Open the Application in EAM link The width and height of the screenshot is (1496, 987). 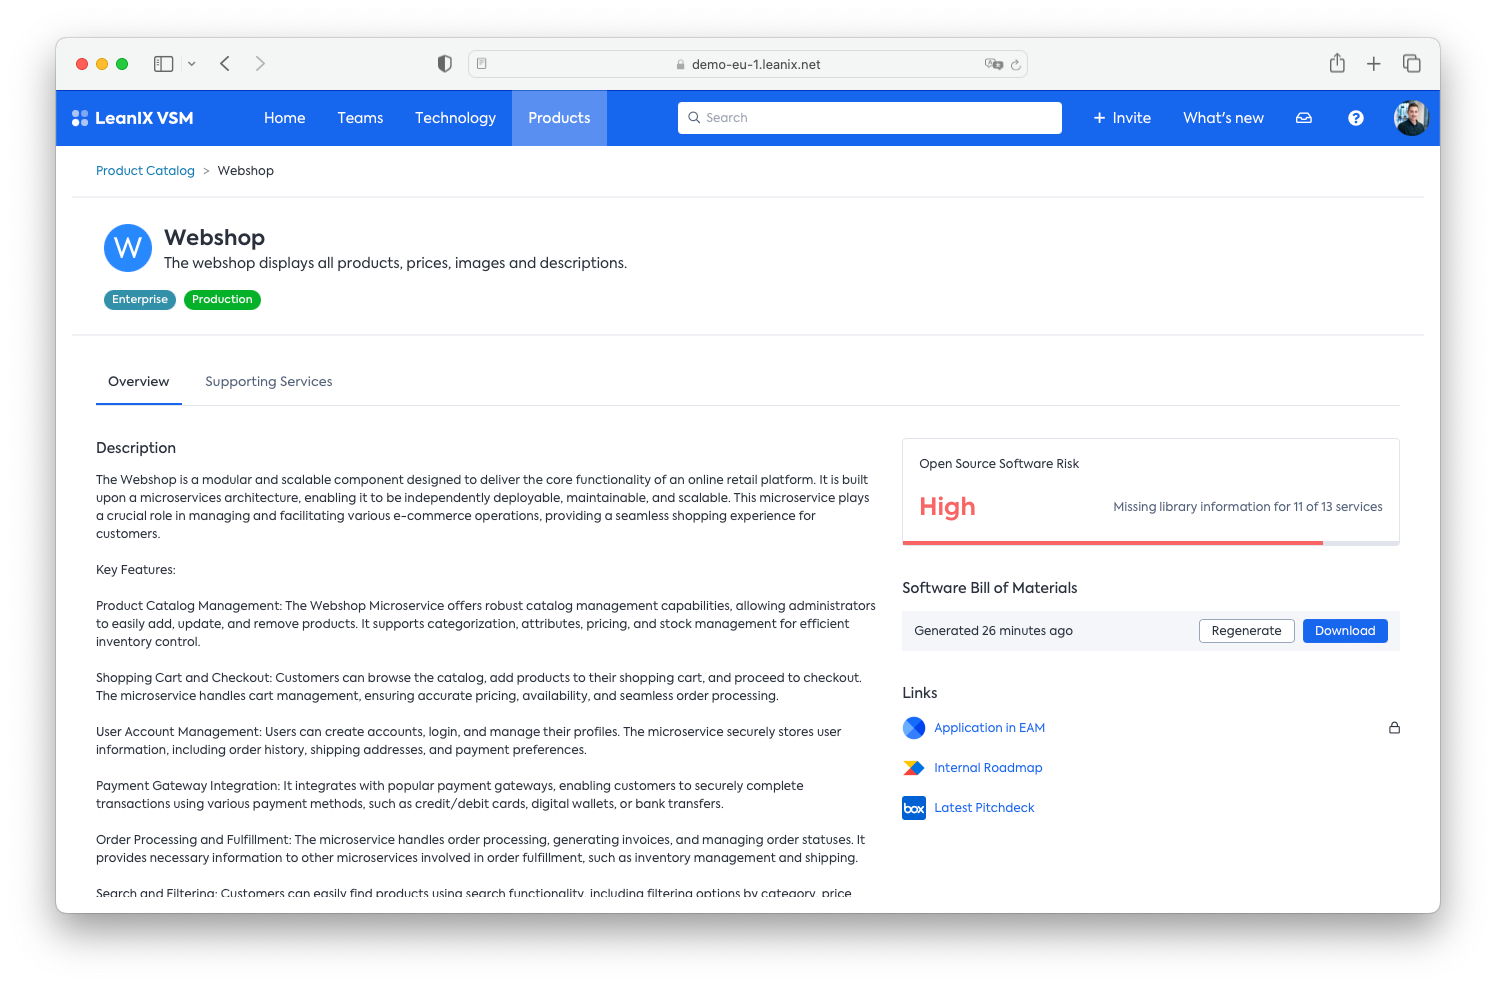[x=989, y=728]
